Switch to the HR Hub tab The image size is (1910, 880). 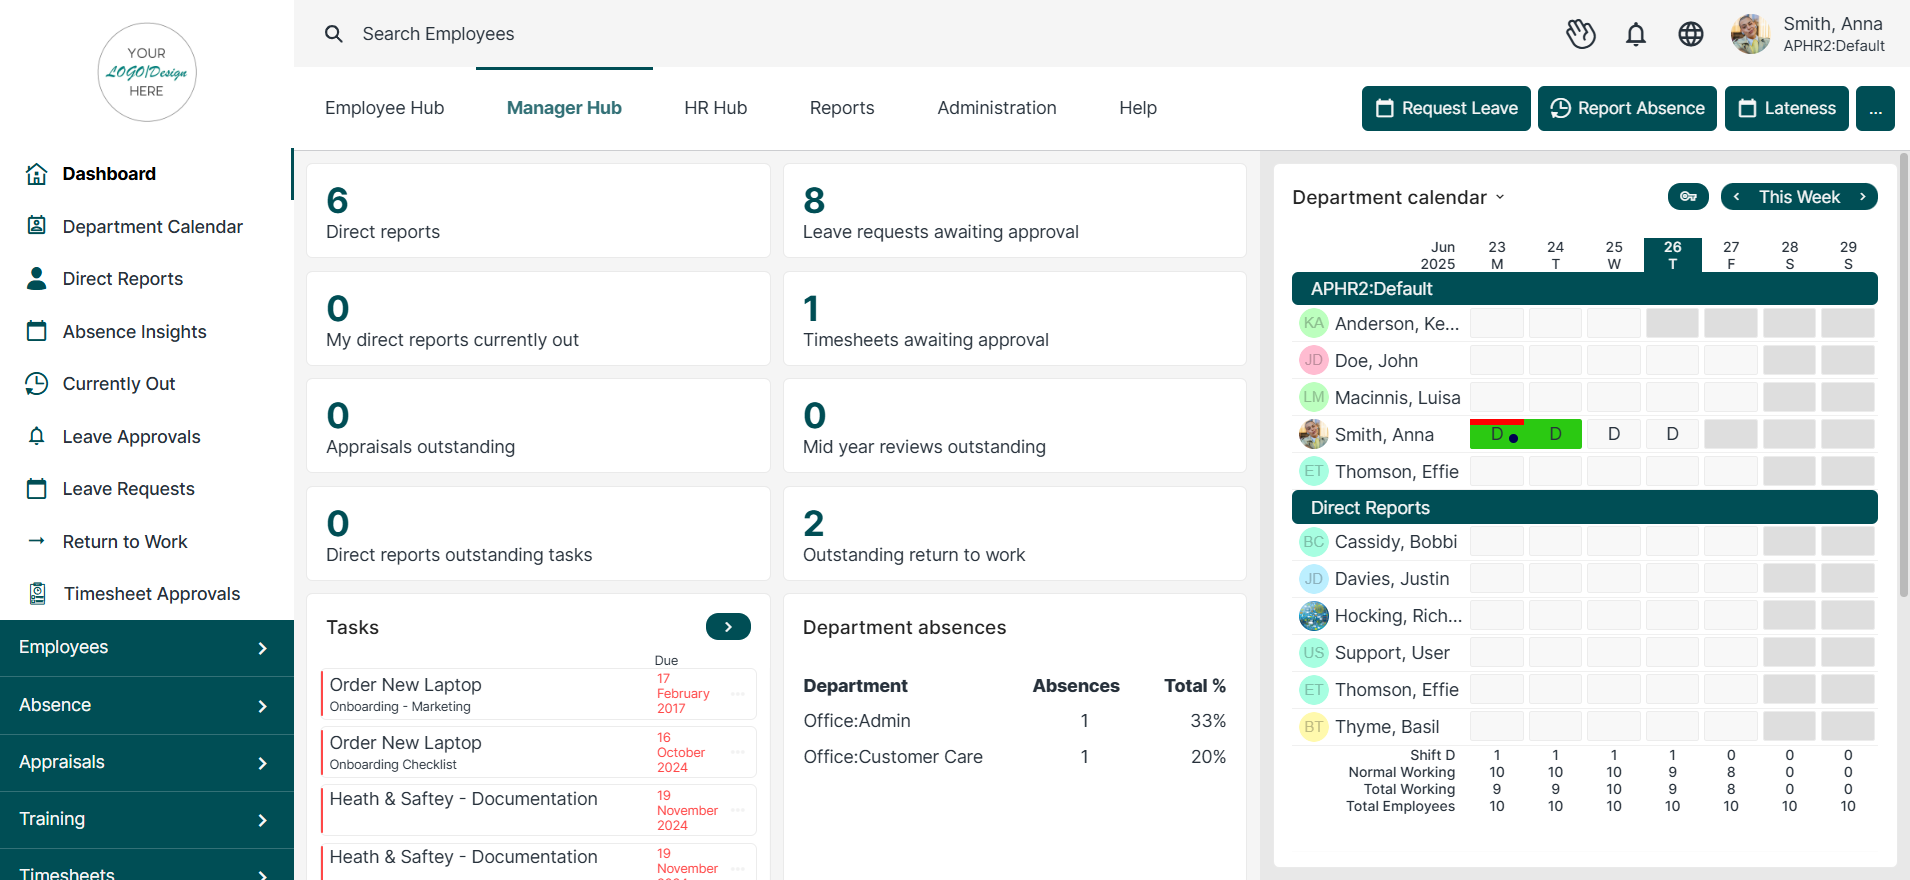[x=715, y=108]
